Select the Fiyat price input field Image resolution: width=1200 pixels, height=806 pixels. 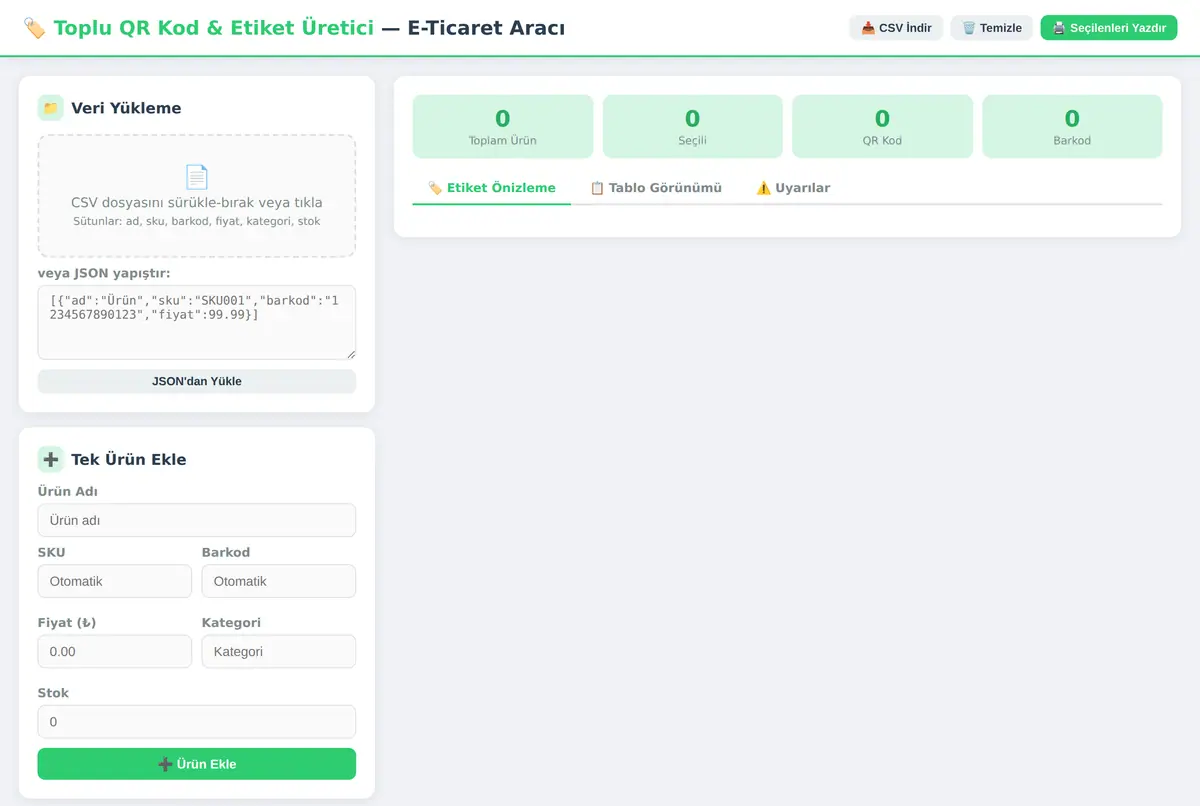pyautogui.click(x=115, y=651)
